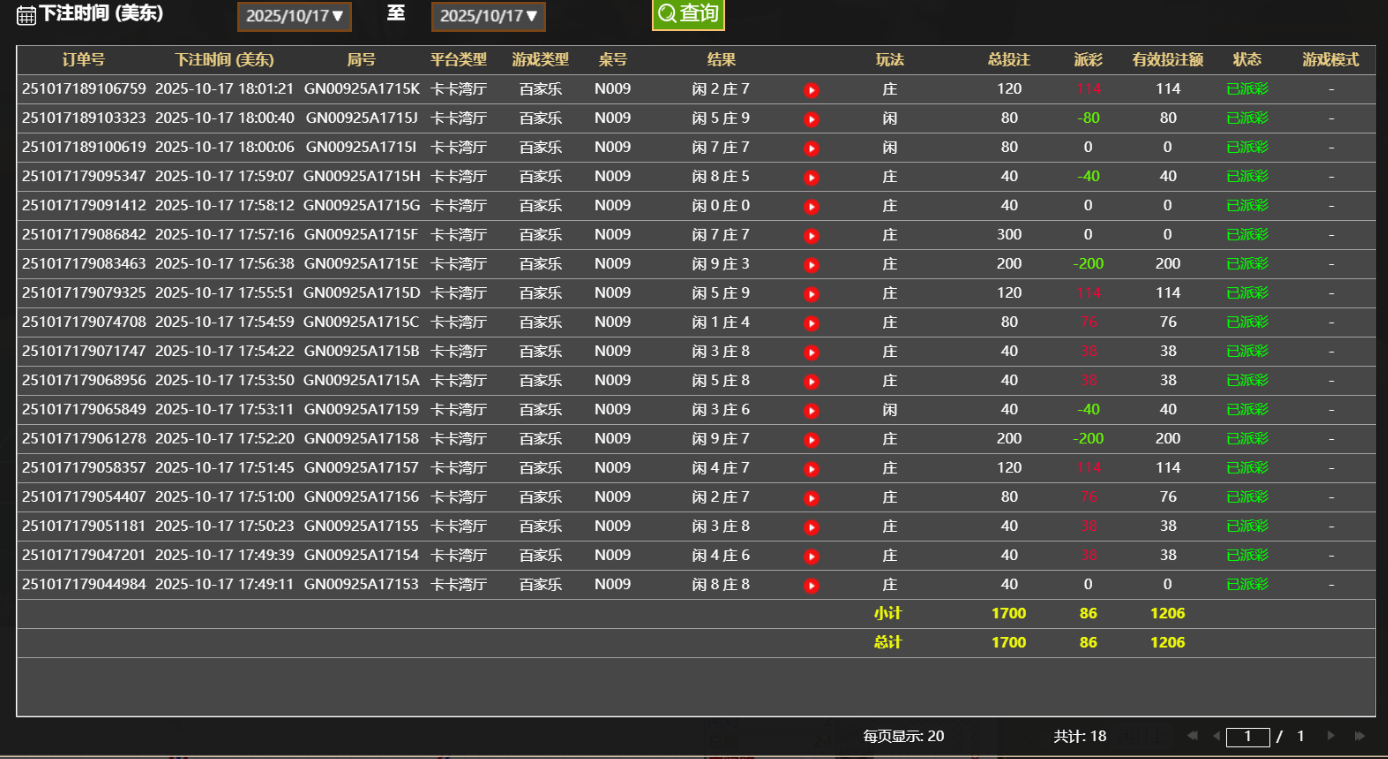Go to the next page arrow
The width and height of the screenshot is (1388, 759).
click(1331, 736)
